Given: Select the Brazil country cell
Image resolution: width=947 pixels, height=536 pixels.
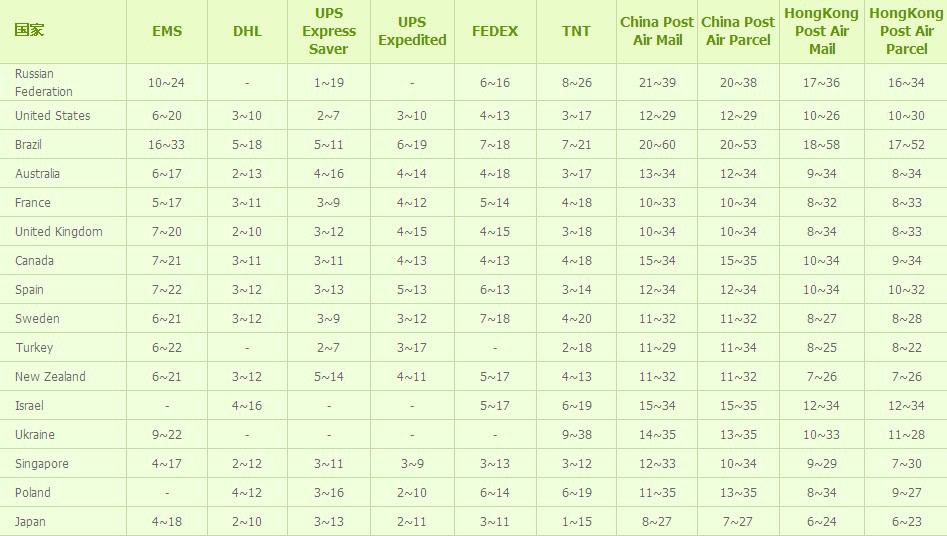Looking at the screenshot, I should (28, 145).
